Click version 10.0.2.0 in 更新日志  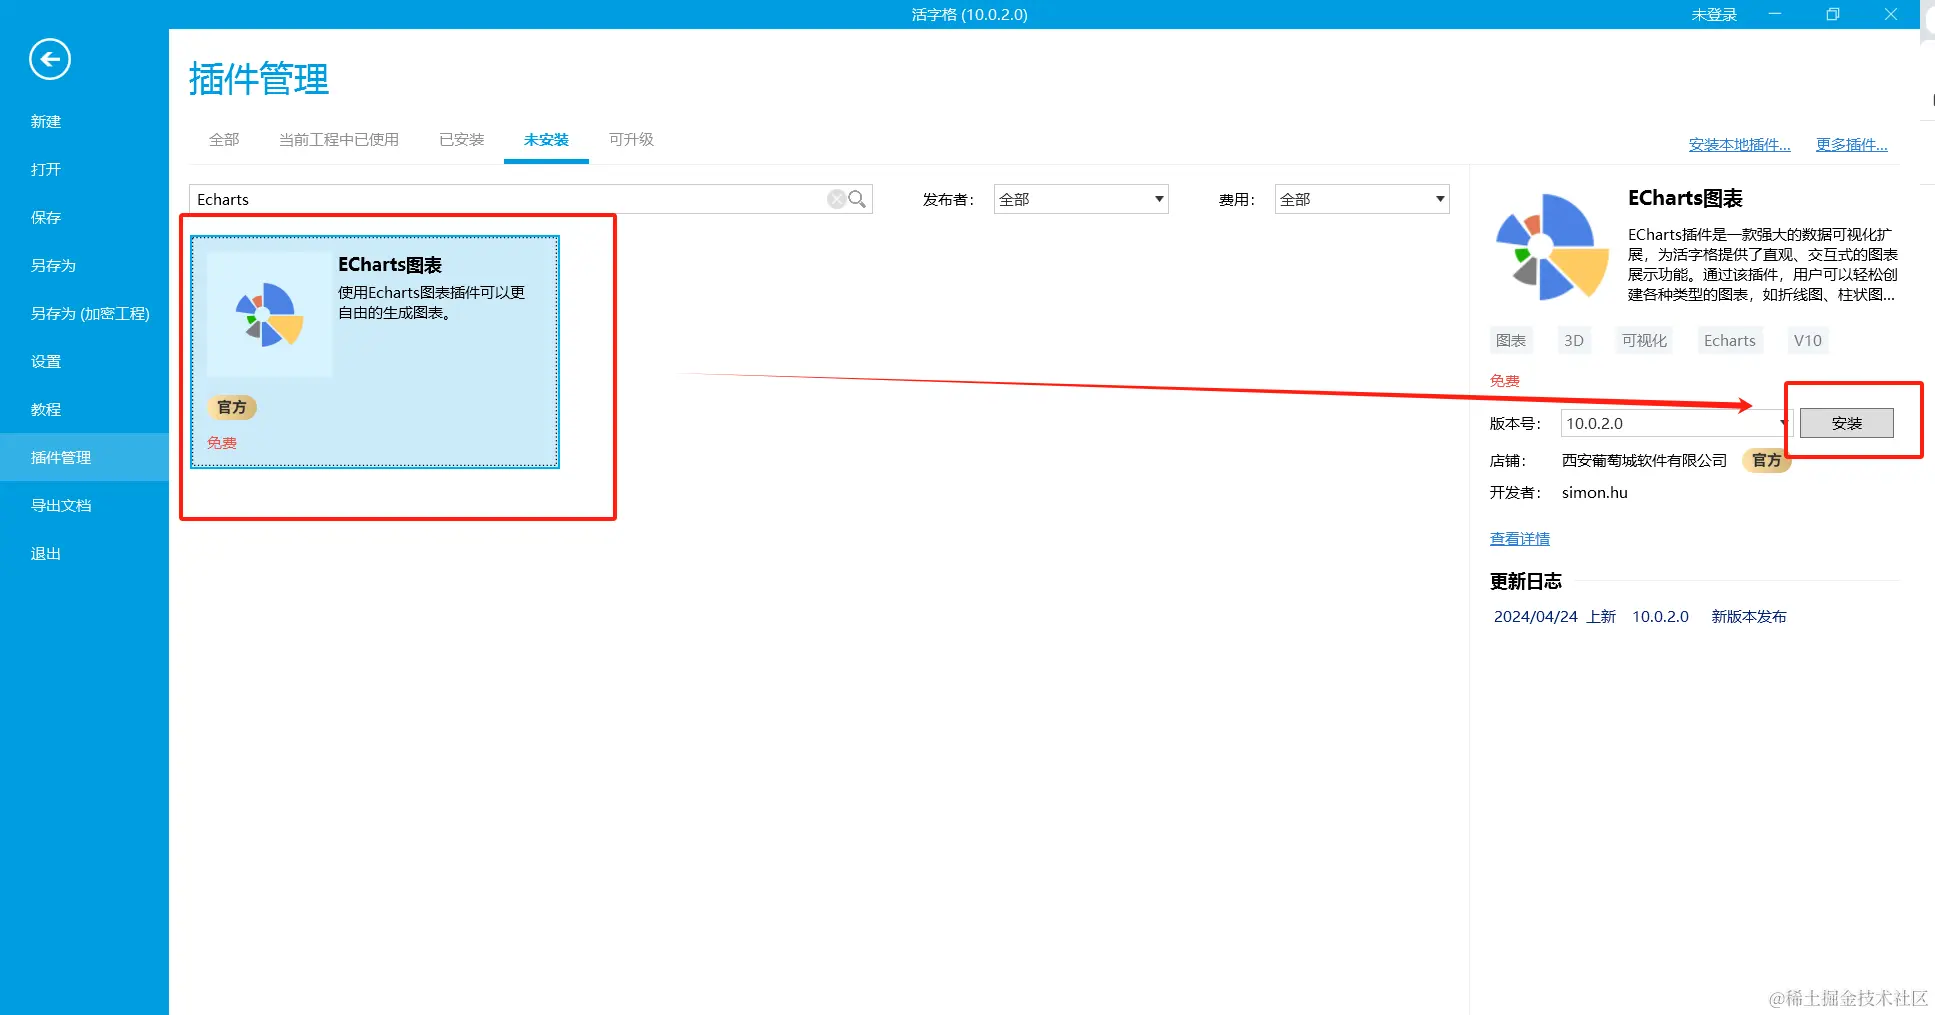coord(1660,617)
